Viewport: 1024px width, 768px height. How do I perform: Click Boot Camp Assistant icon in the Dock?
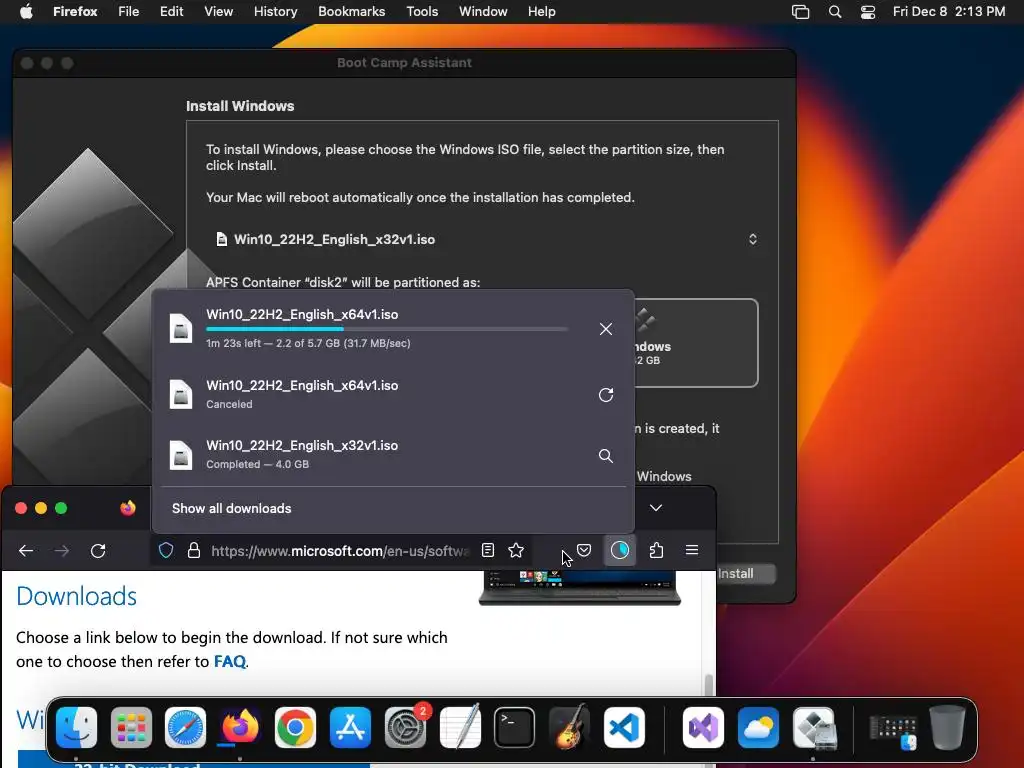[814, 727]
